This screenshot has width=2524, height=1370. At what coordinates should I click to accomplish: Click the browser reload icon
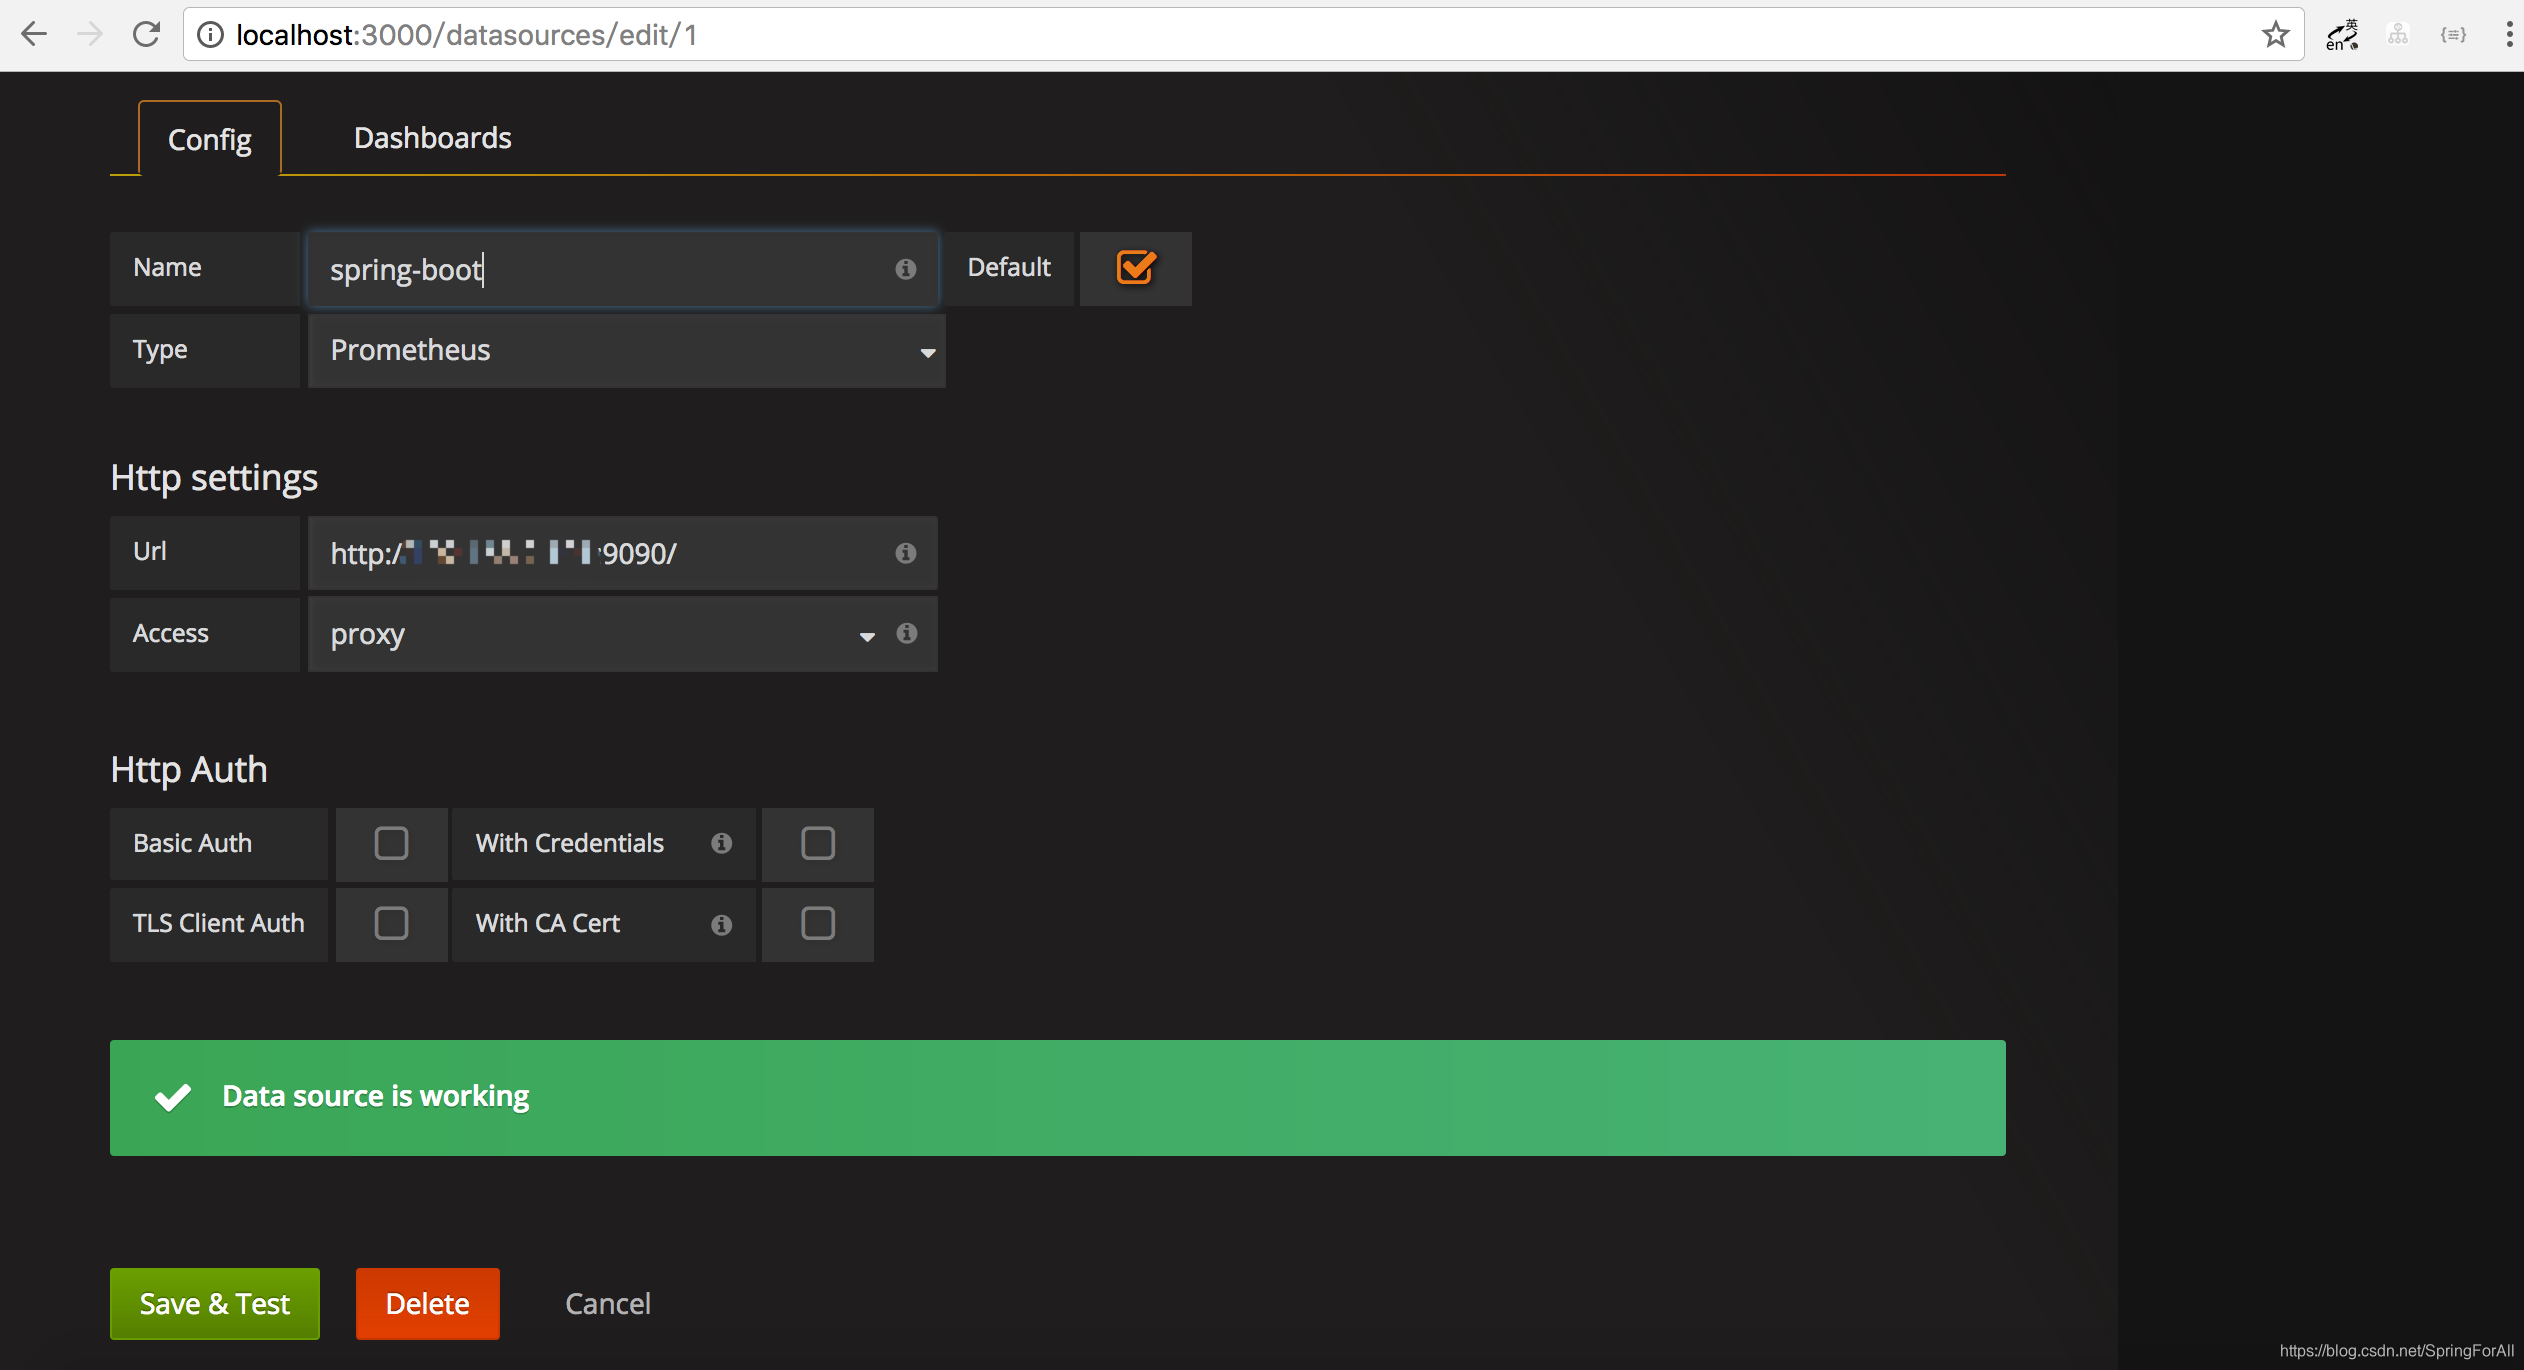click(x=147, y=35)
